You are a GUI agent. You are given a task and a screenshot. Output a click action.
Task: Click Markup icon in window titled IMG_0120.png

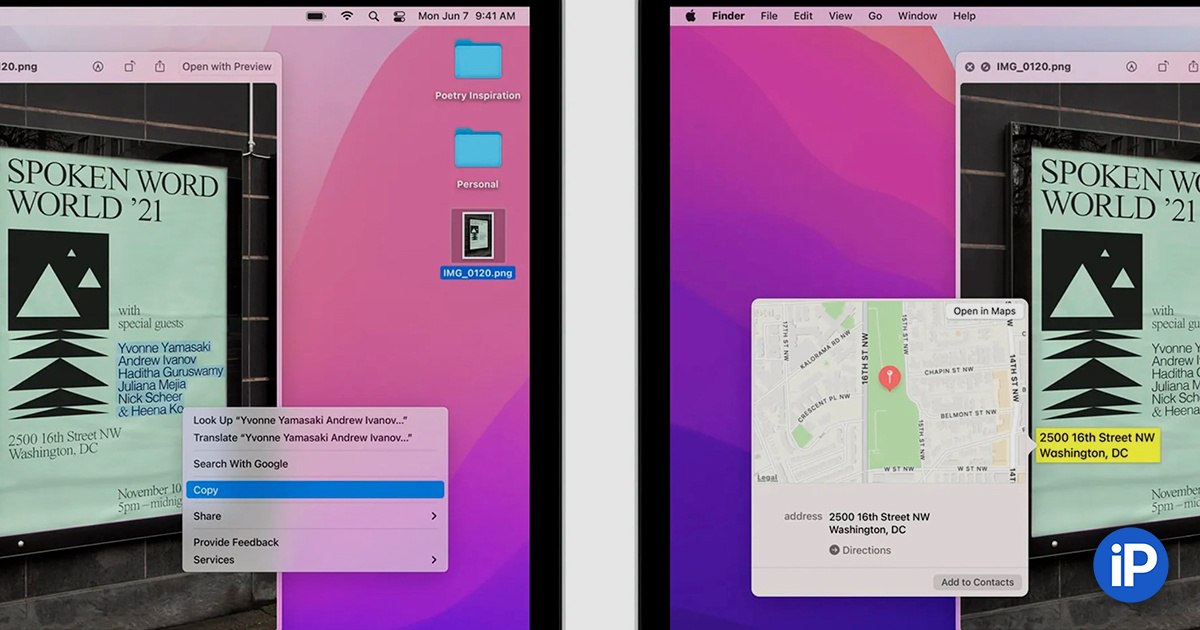tap(1132, 67)
